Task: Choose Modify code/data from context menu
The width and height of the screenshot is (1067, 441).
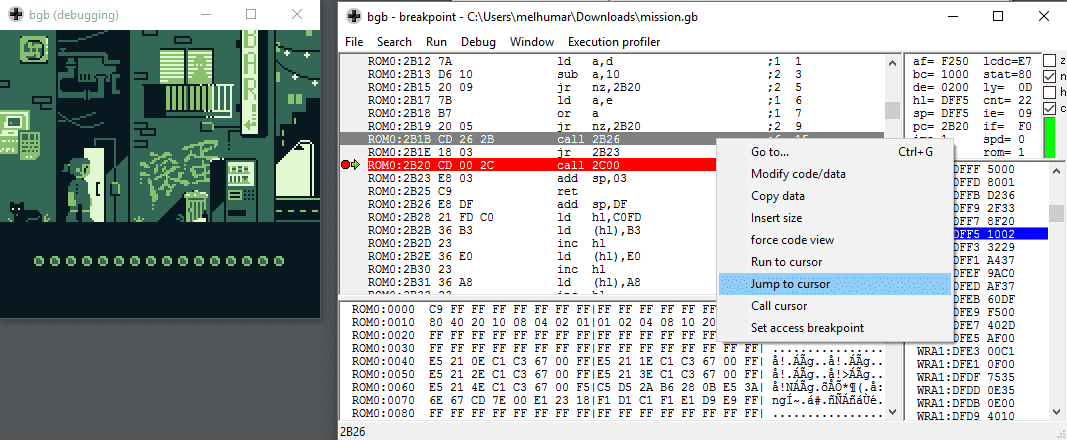Action: tap(798, 174)
